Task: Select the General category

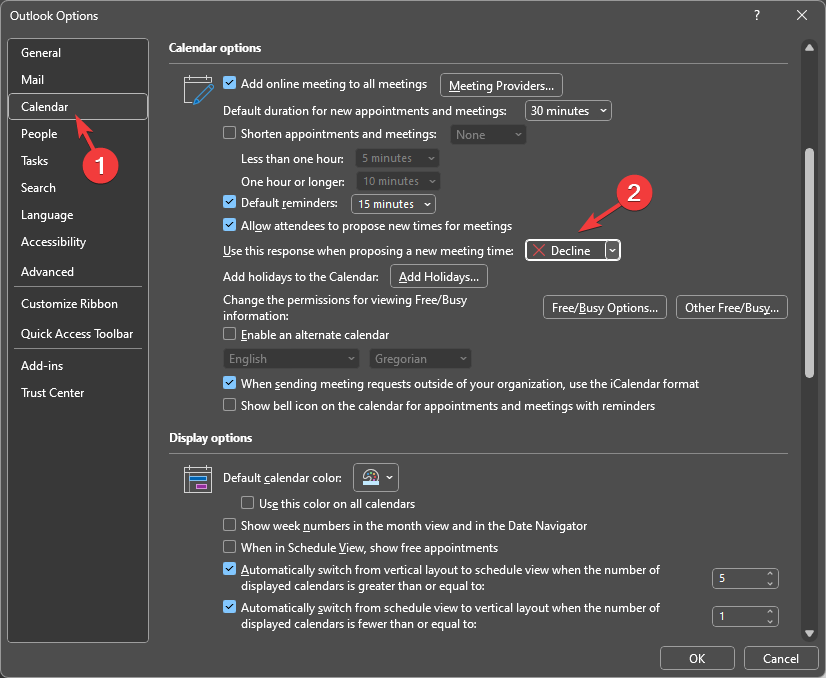Action: tap(78, 53)
